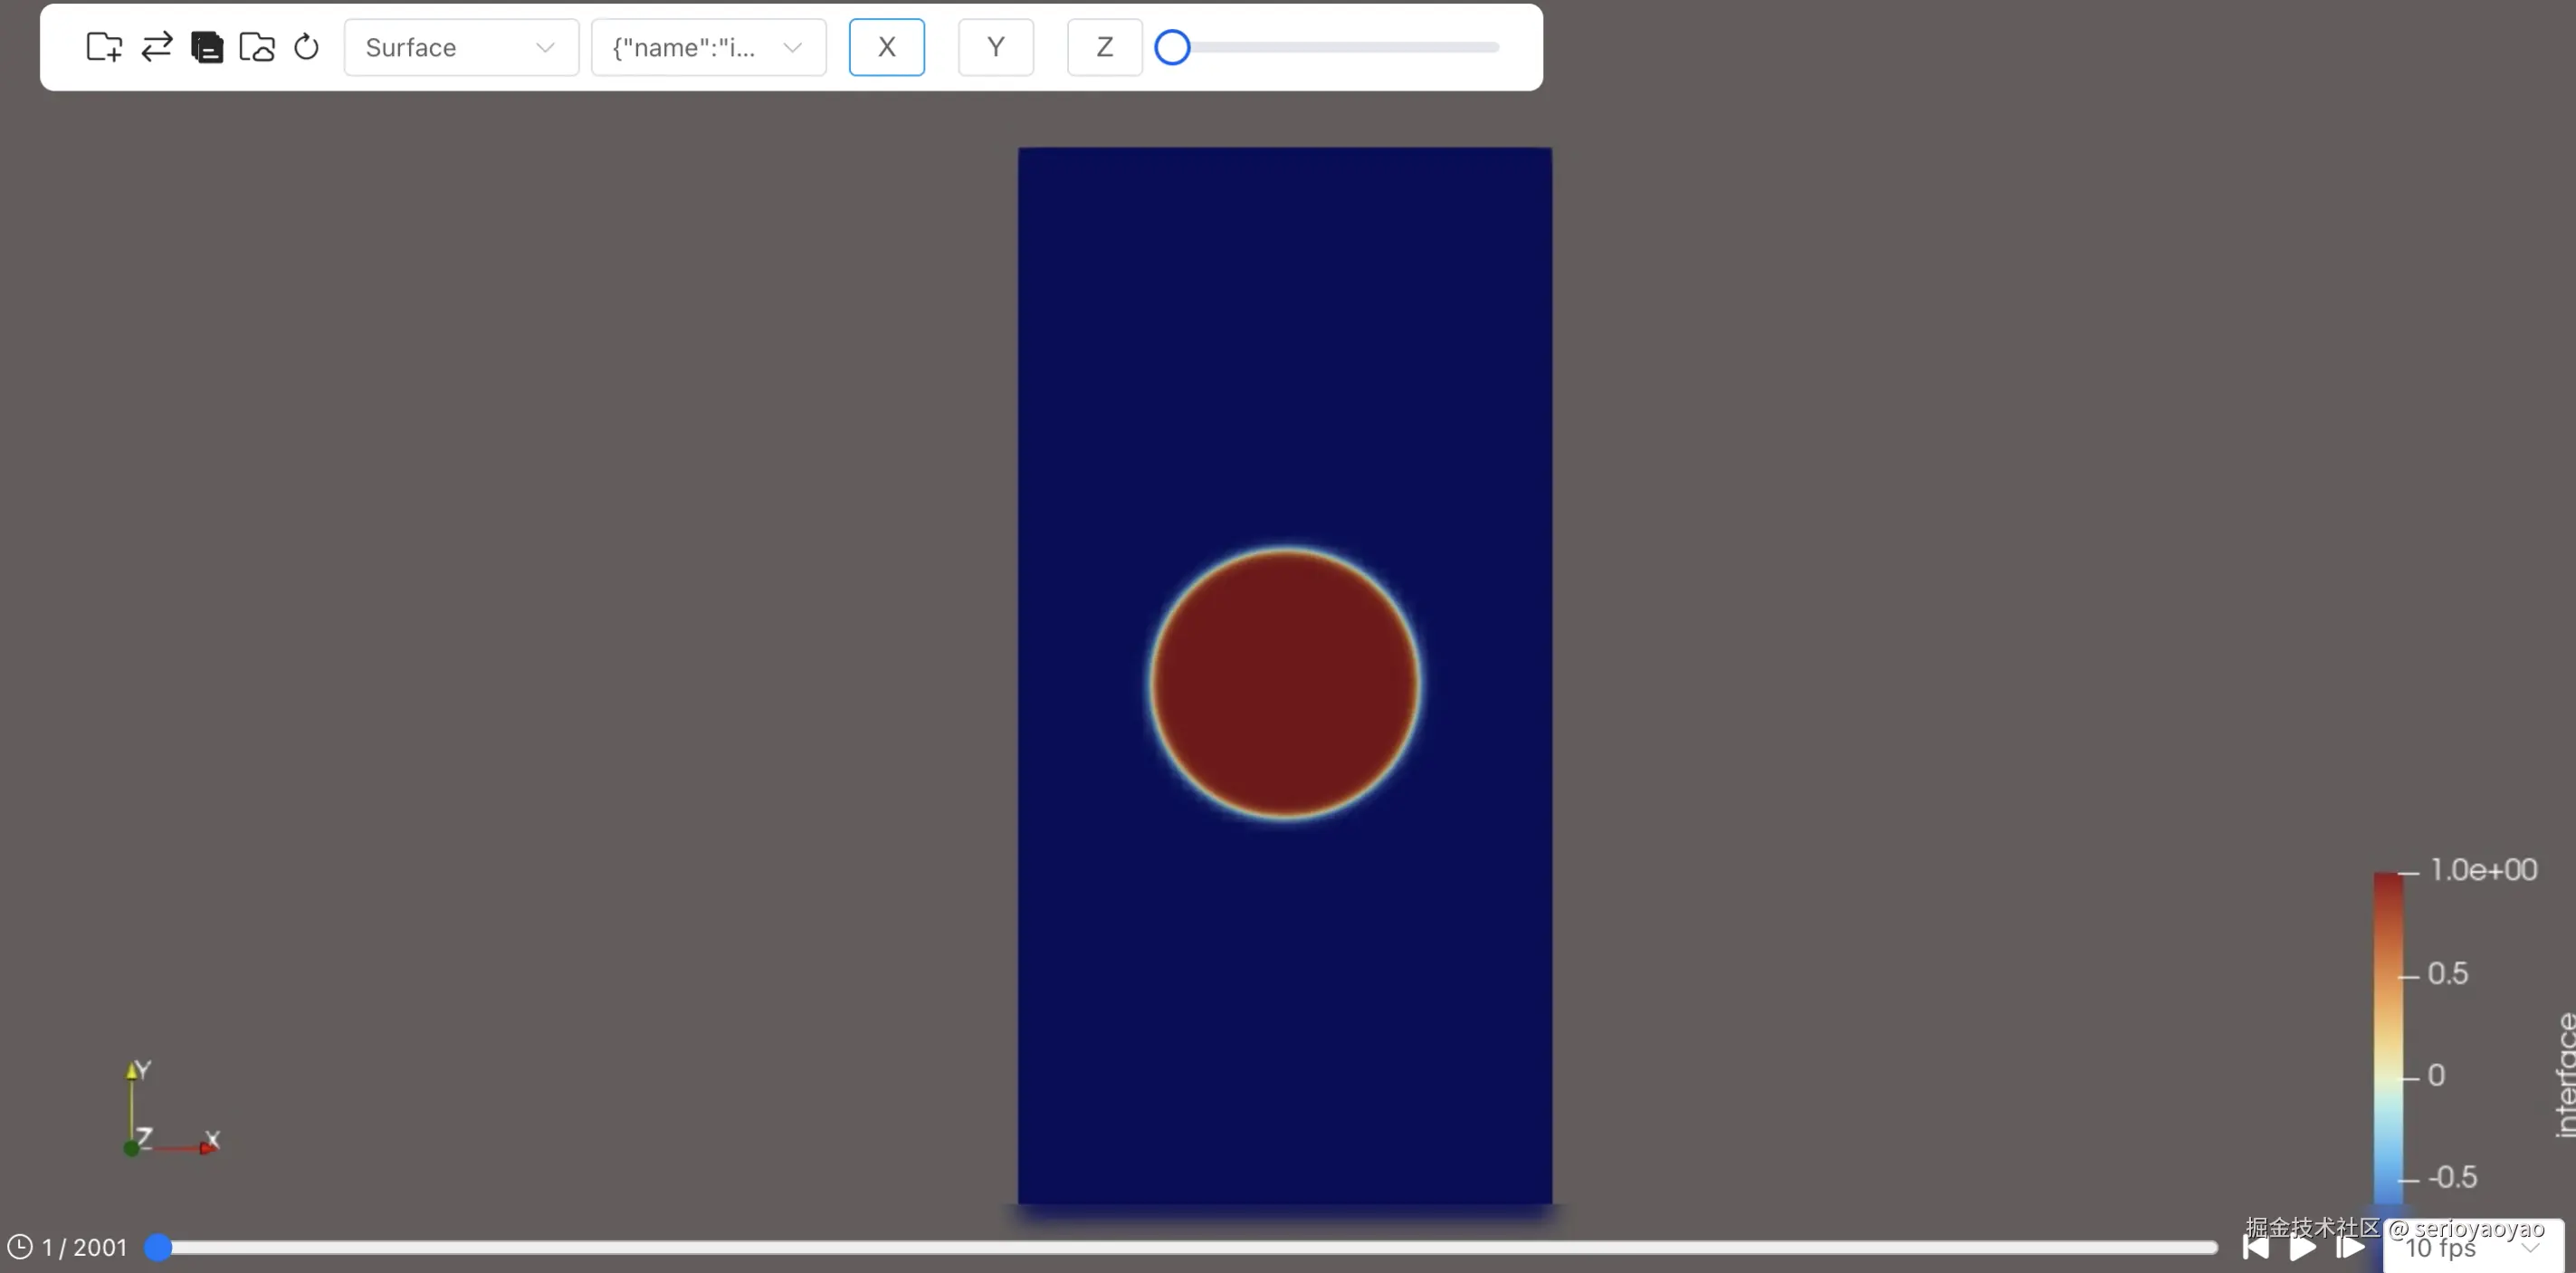Viewport: 2576px width, 1273px height.
Task: Click the slice position slider handle
Action: tap(1172, 47)
